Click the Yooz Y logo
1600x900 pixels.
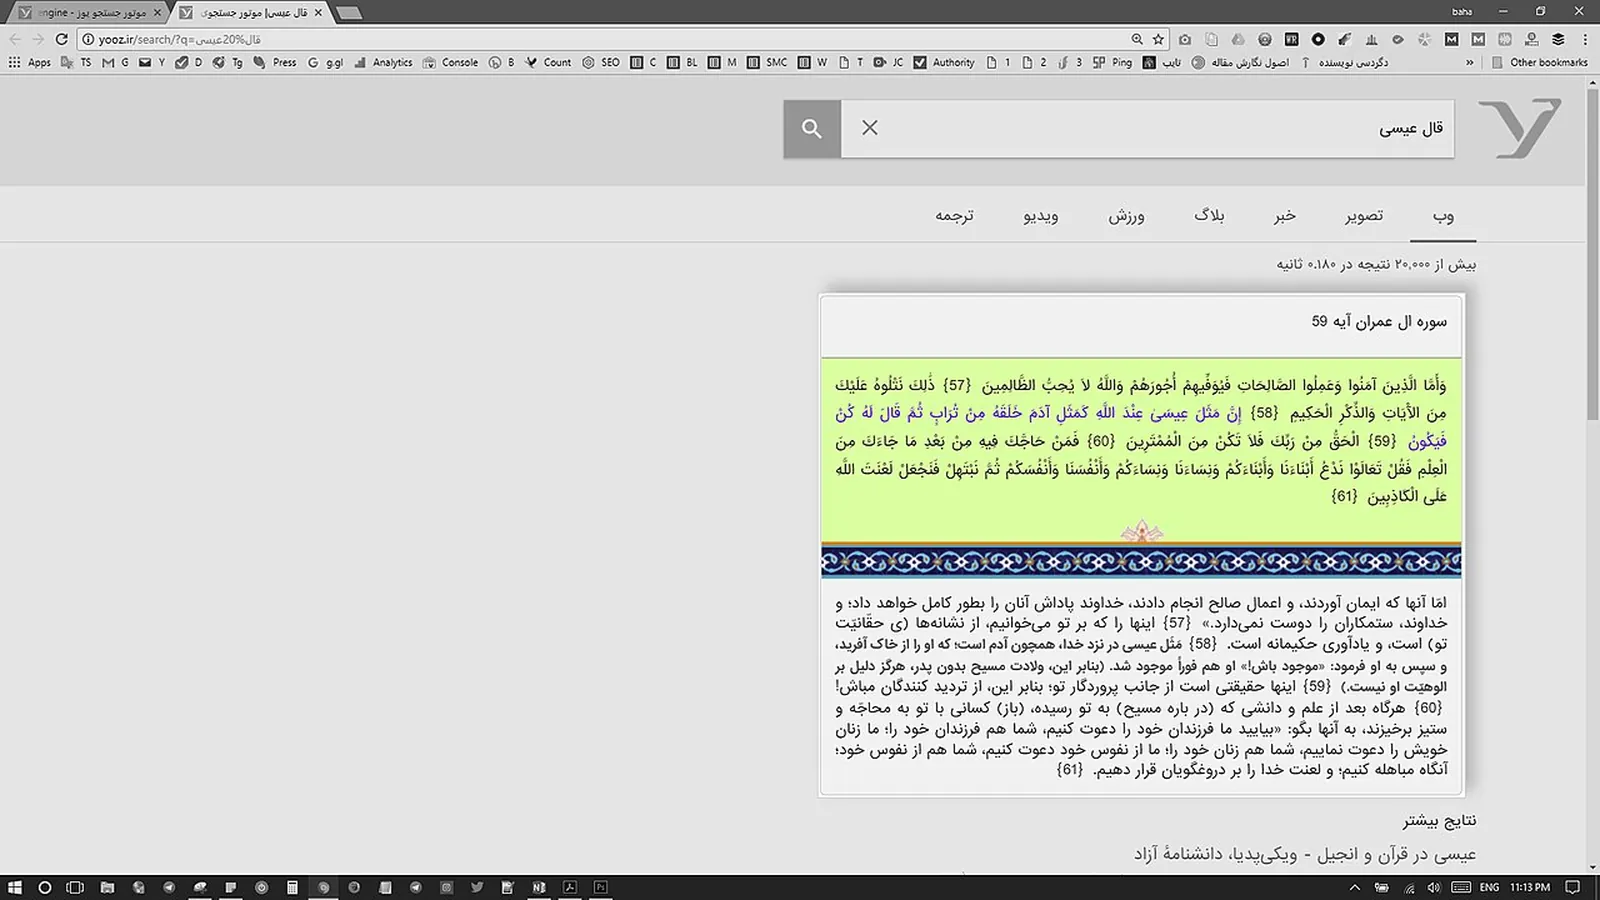click(1520, 128)
